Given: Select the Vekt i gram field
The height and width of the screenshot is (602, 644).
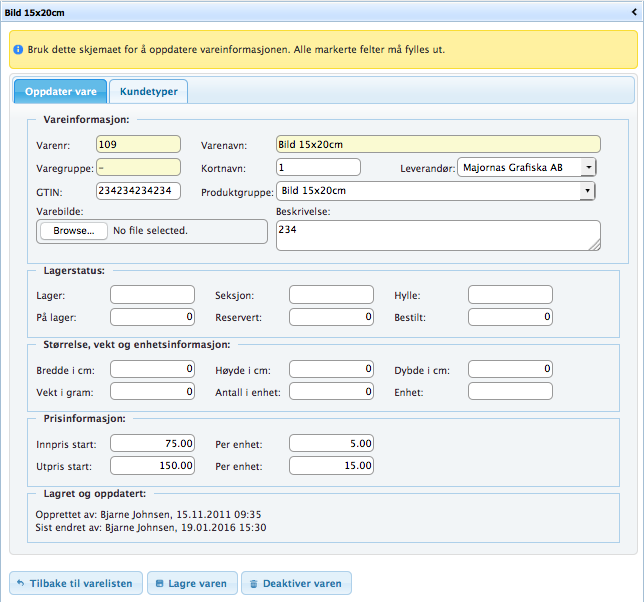Looking at the screenshot, I should [x=152, y=392].
